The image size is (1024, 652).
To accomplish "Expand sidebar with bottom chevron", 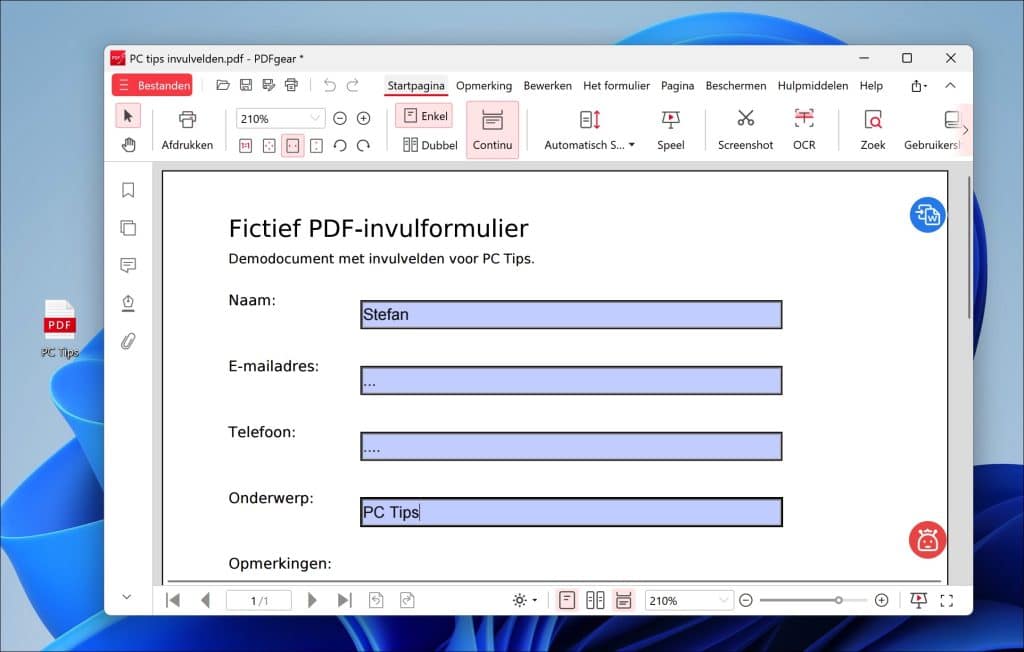I will click(127, 596).
